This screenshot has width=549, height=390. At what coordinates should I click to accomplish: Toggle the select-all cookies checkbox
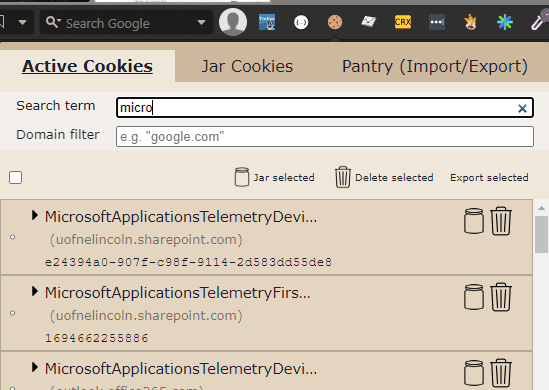15,177
